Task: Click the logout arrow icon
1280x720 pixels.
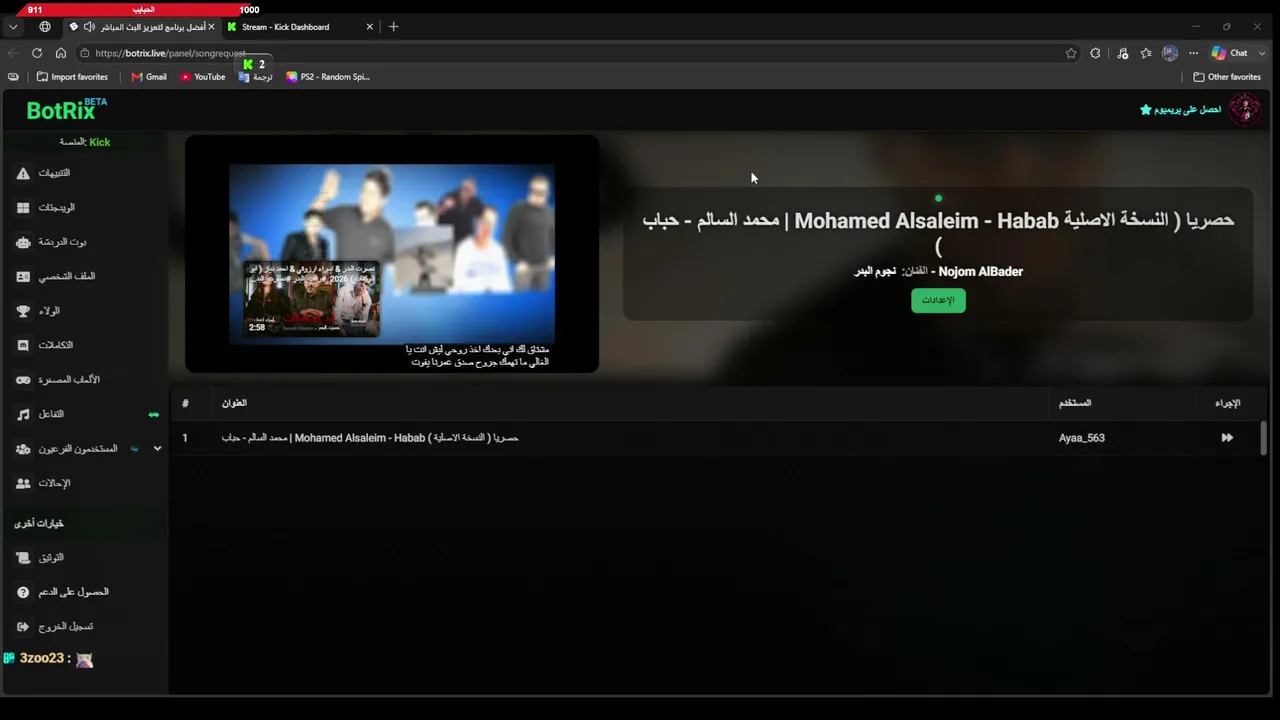Action: click(x=23, y=626)
